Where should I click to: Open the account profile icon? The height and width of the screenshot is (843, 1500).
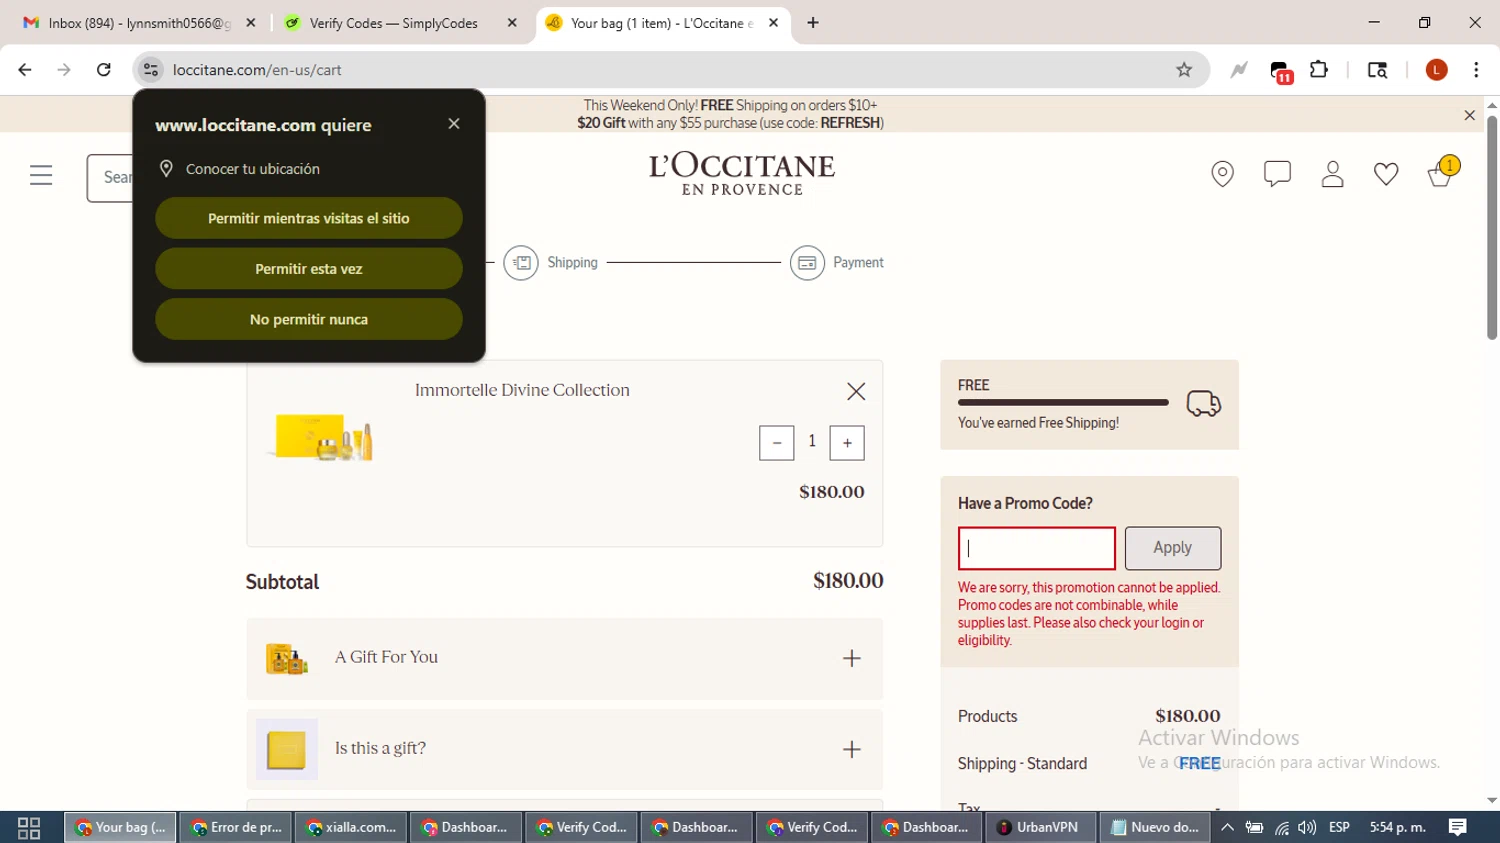(x=1332, y=174)
